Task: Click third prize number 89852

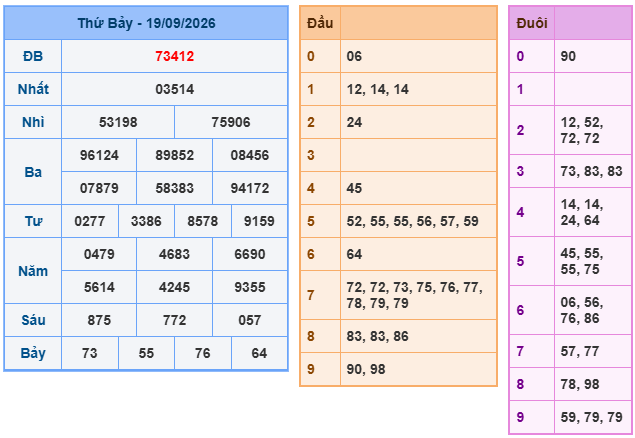Action: (x=175, y=155)
